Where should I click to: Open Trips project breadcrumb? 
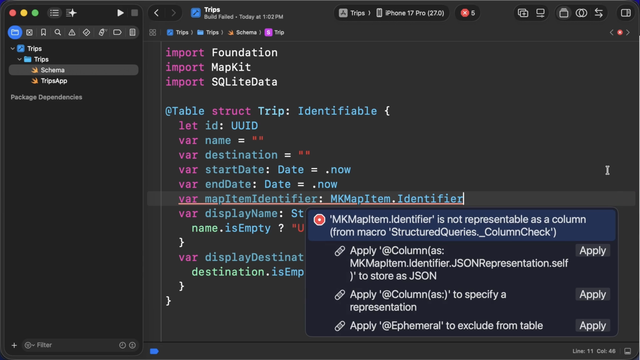click(178, 32)
